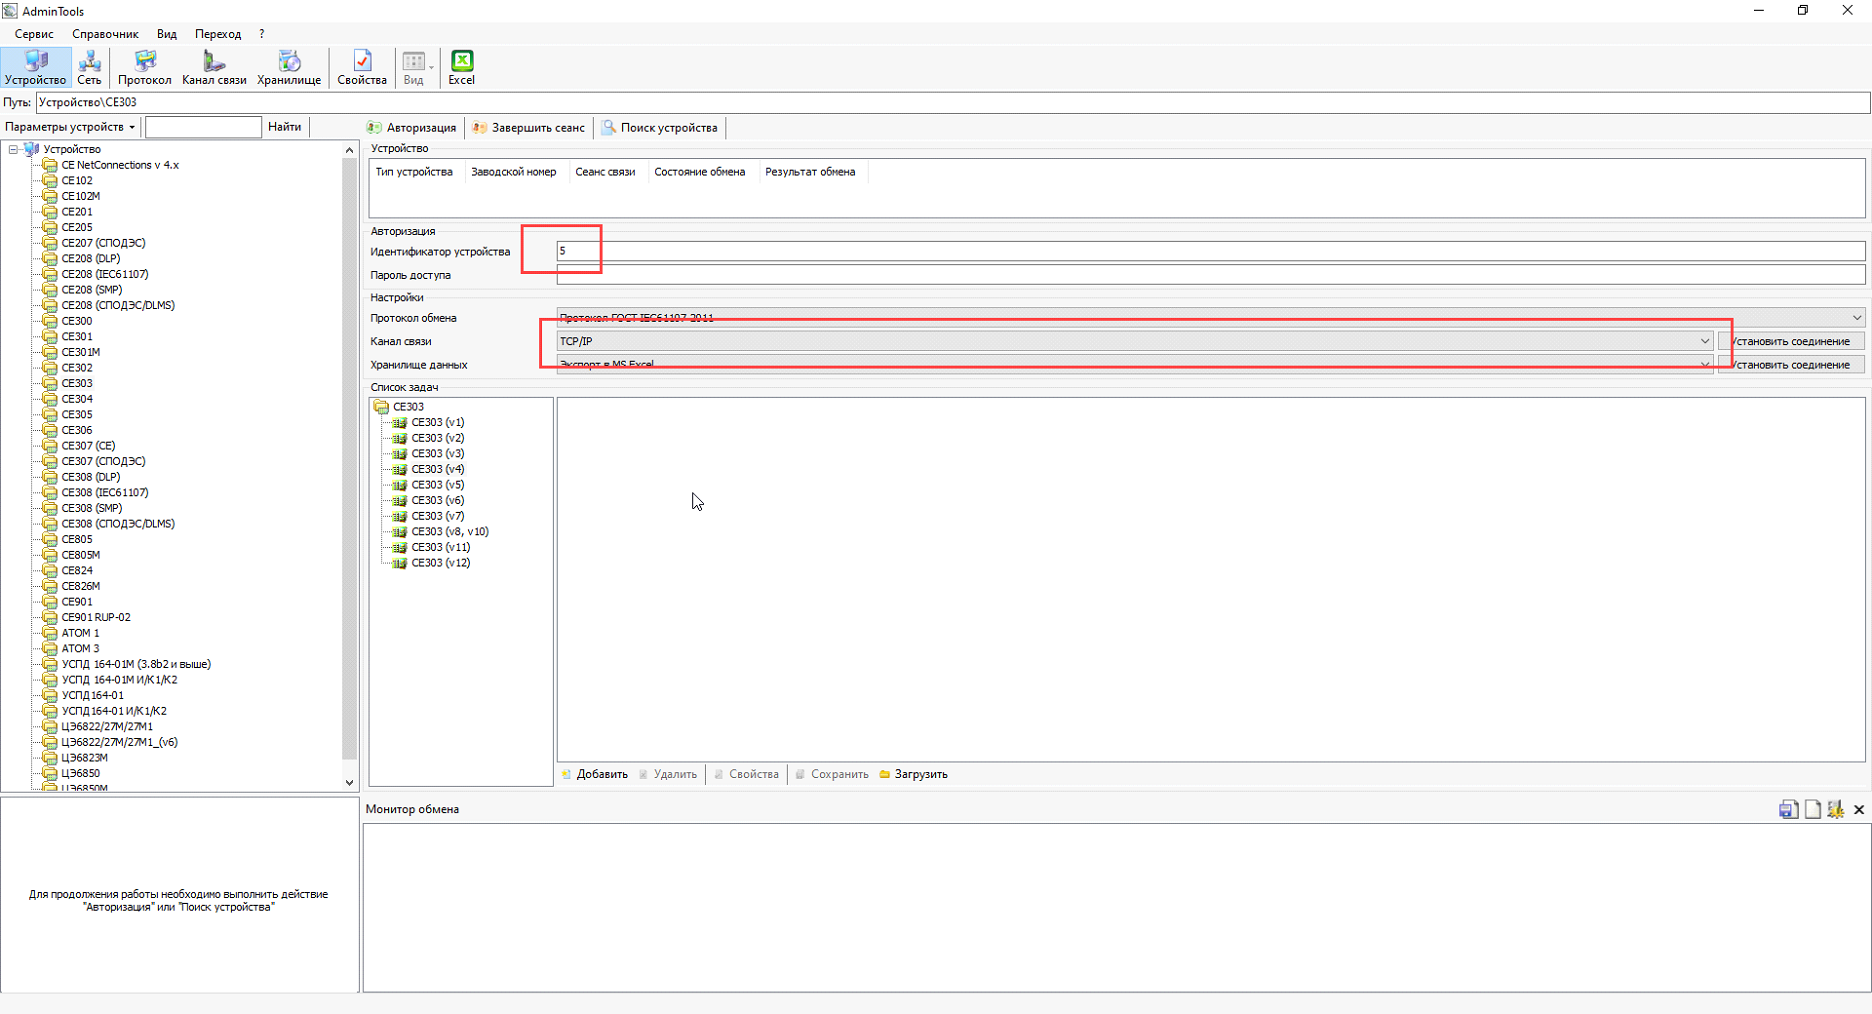Select the Протокол toolbar icon
The height and width of the screenshot is (1014, 1872).
pos(144,68)
